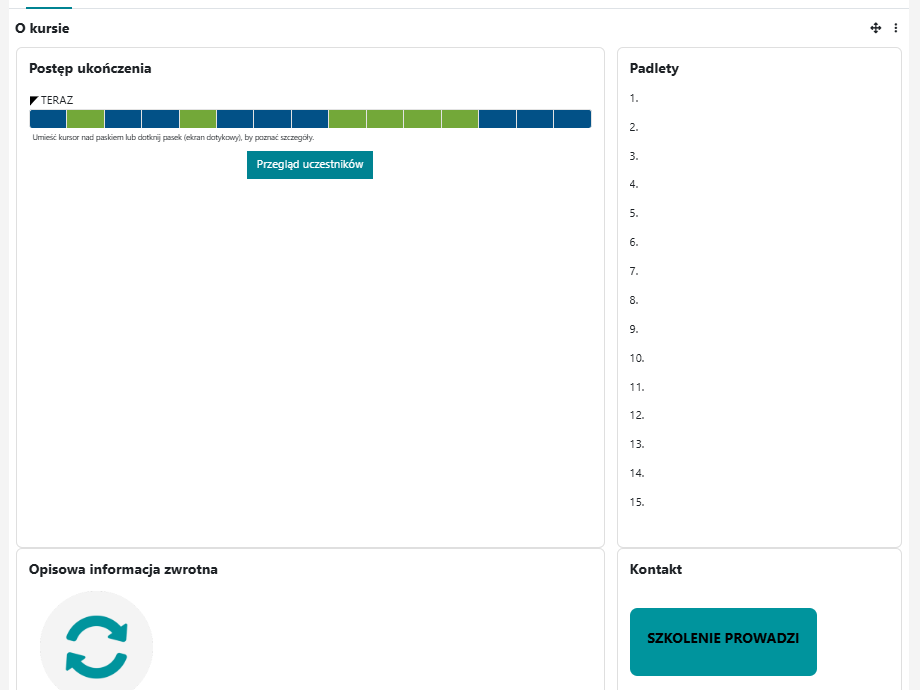Click the O kursie section heading
The height and width of the screenshot is (690, 920).
(x=42, y=29)
